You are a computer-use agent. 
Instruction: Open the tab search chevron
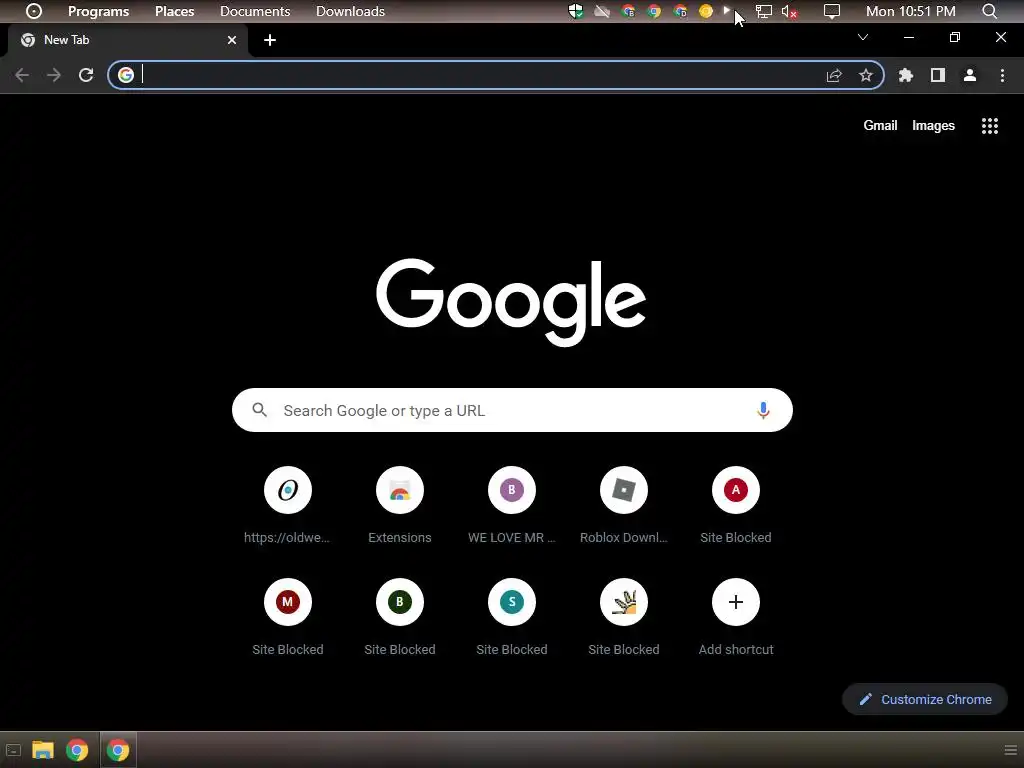[863, 37]
